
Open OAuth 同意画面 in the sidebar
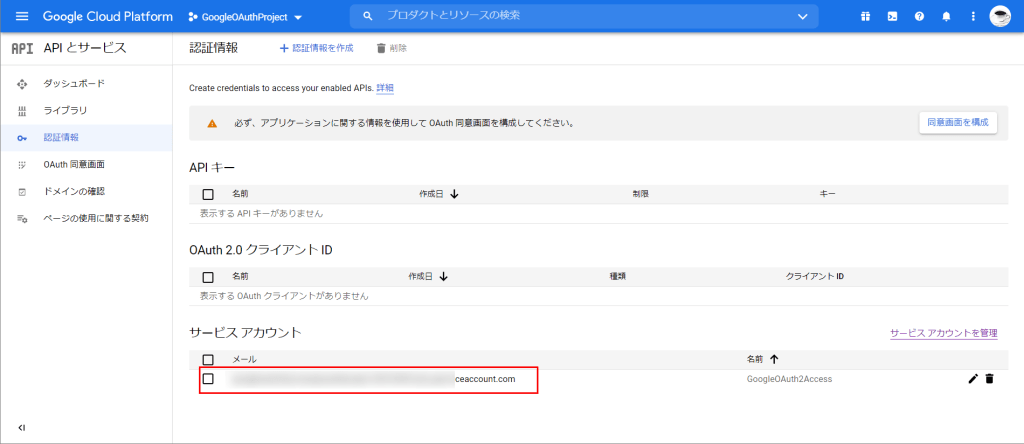coord(74,165)
